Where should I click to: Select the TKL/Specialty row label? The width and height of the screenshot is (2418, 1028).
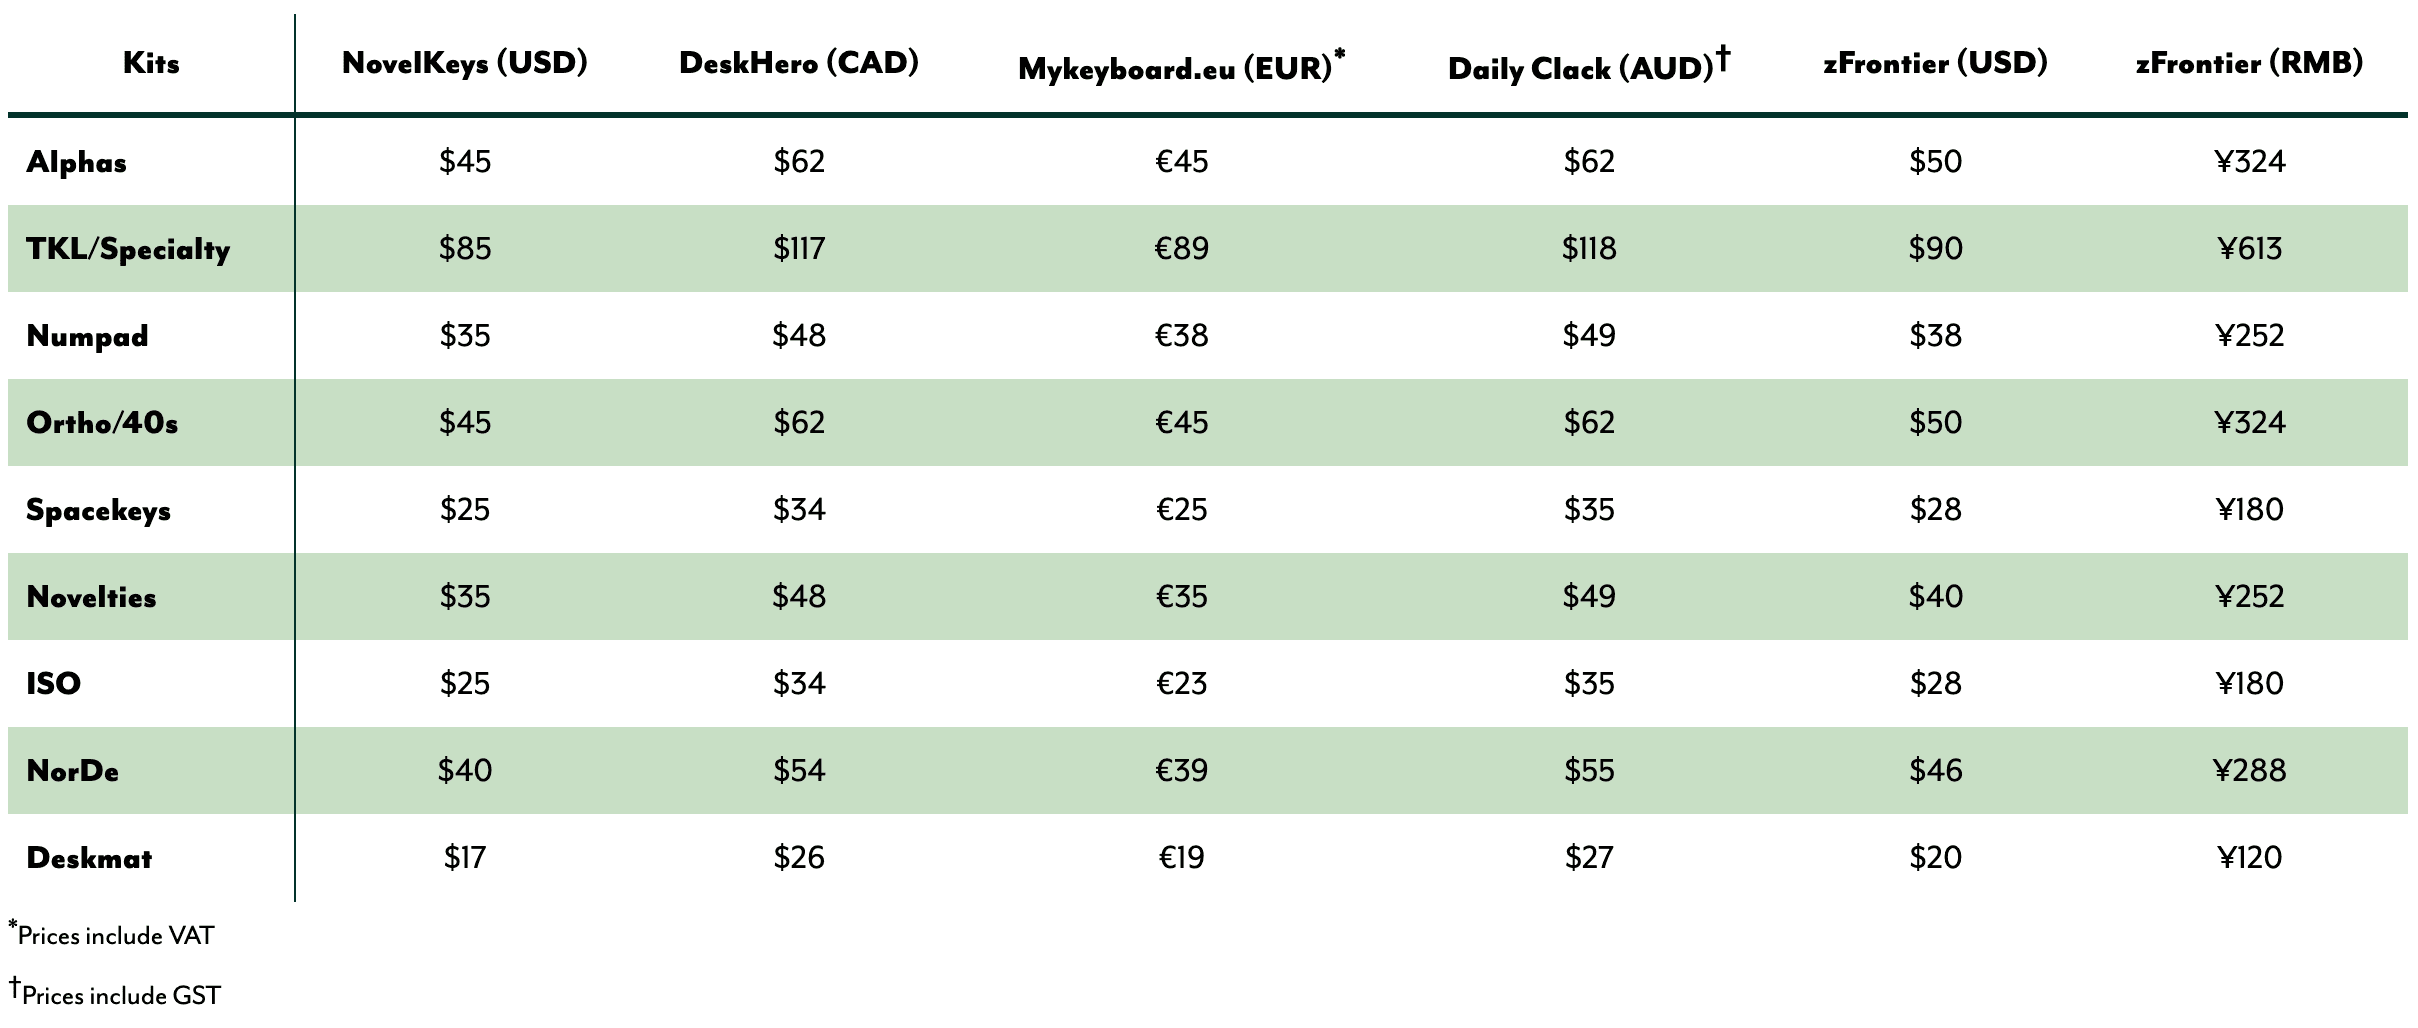coord(128,249)
